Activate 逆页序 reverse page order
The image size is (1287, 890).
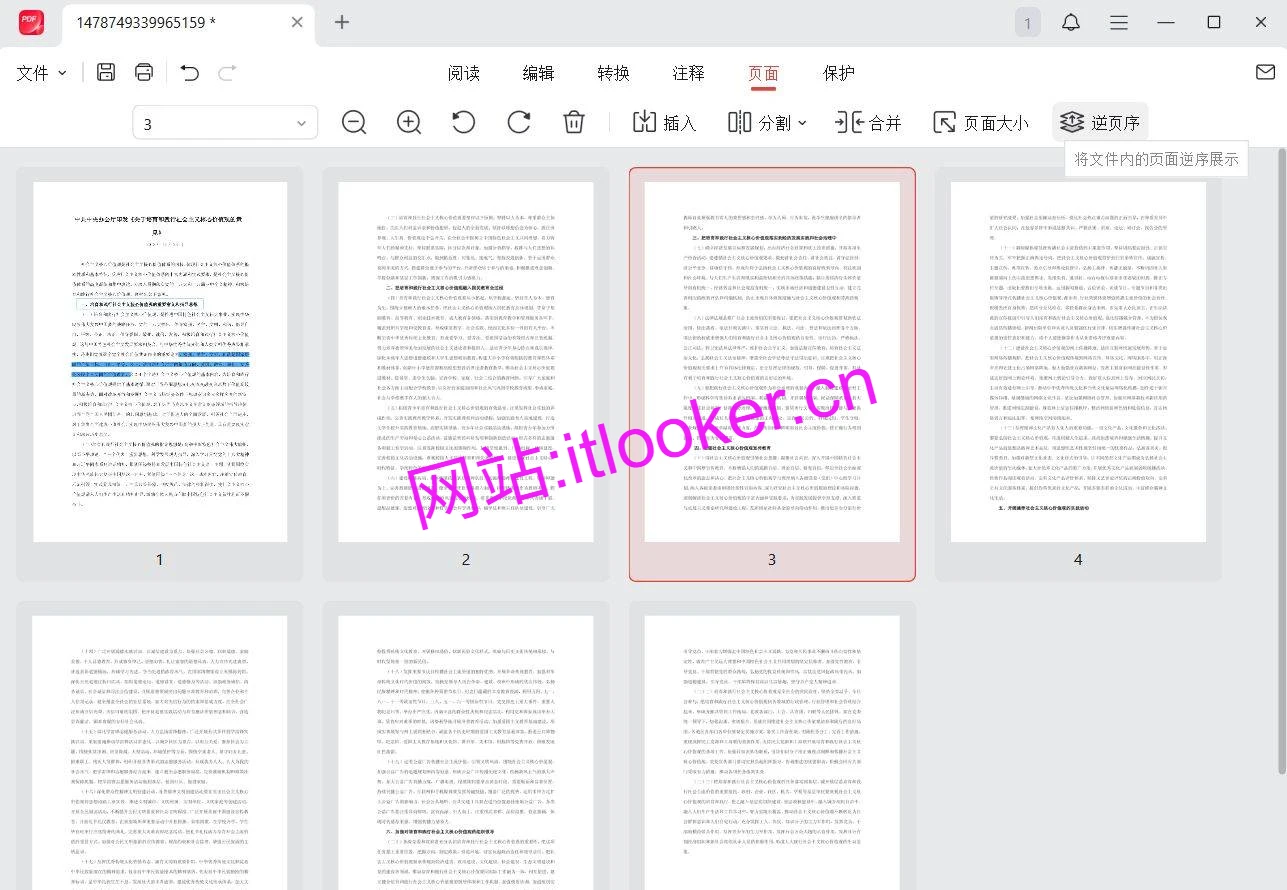(x=1099, y=122)
